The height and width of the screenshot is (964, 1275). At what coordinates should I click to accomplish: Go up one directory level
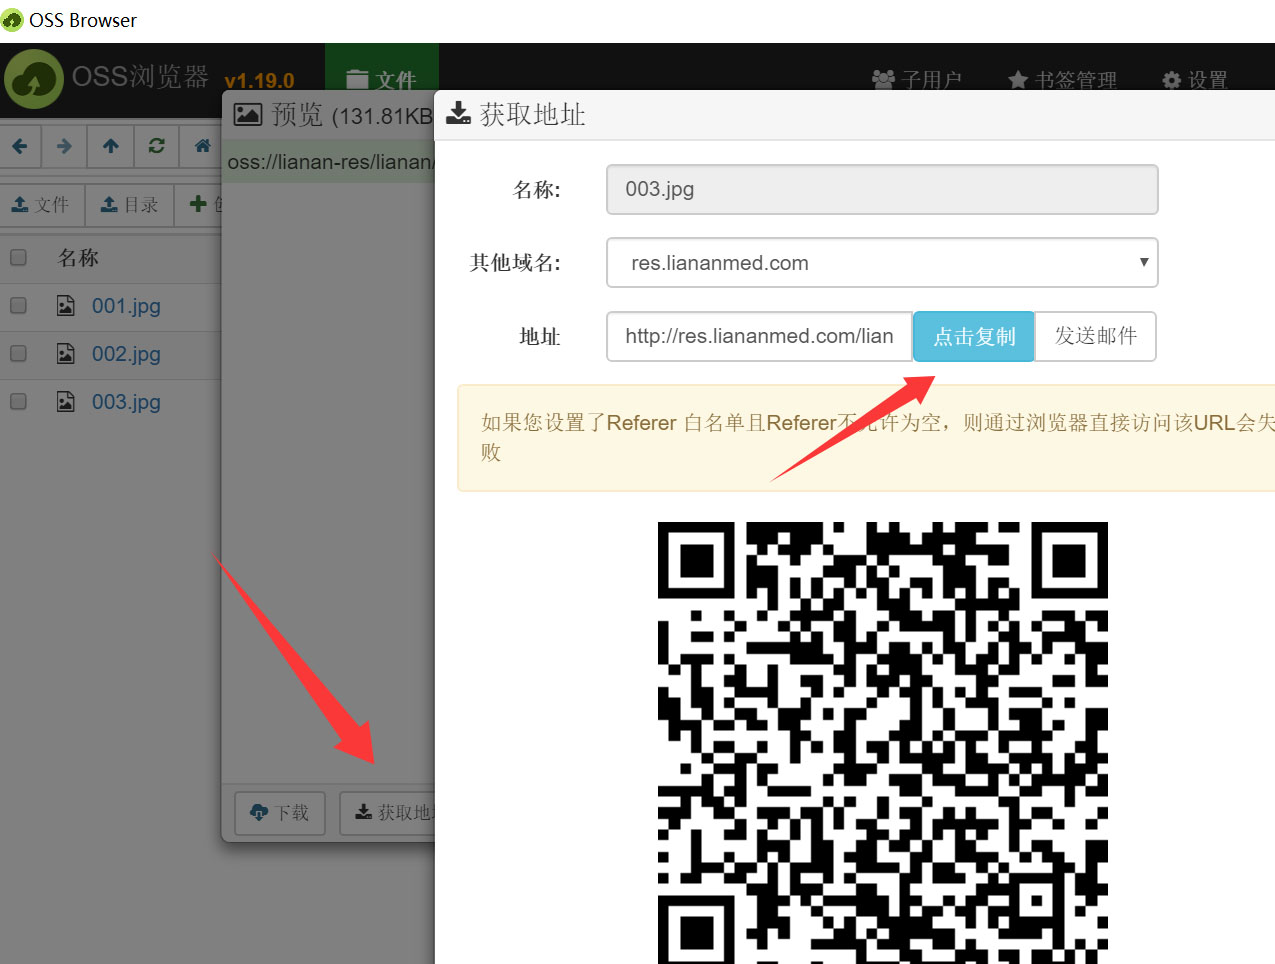coord(110,146)
